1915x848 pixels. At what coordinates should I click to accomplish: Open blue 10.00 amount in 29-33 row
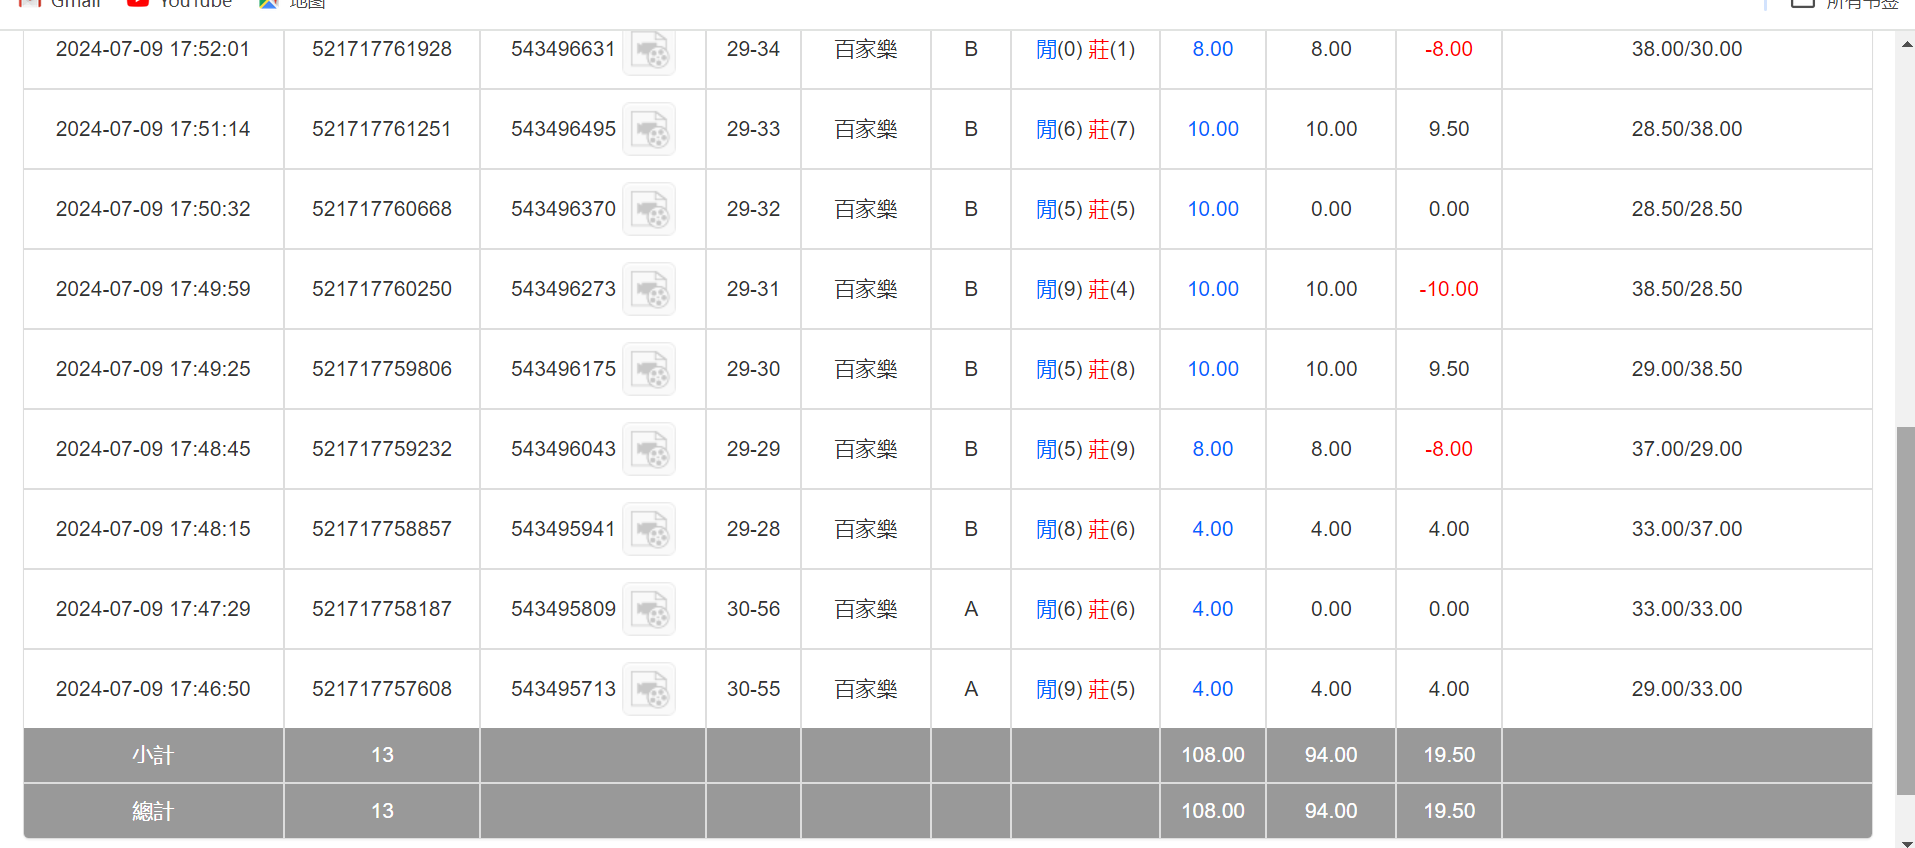1212,129
